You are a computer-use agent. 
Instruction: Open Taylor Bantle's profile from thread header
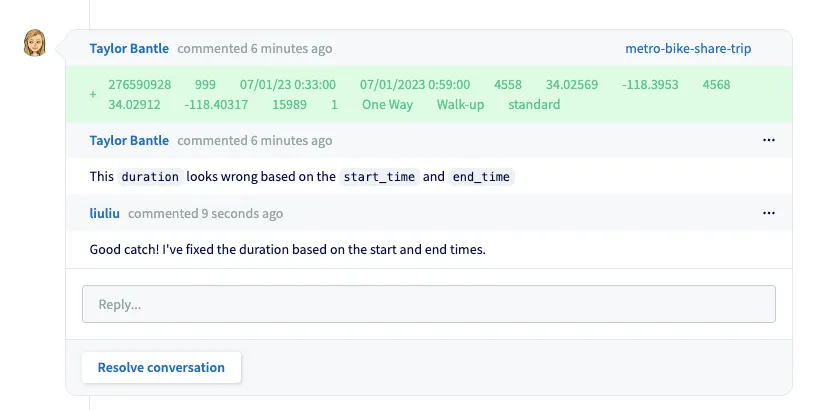pos(129,48)
